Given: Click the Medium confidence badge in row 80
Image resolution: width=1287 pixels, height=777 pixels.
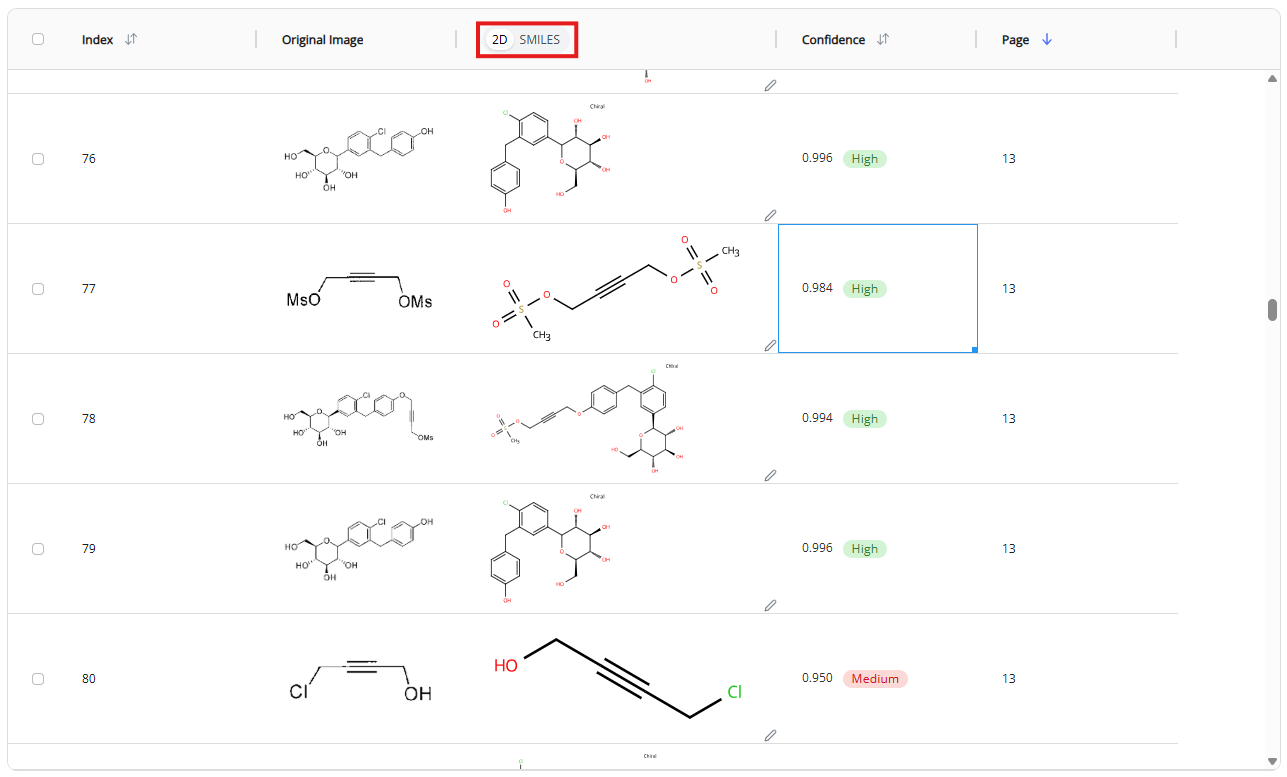Looking at the screenshot, I should pos(875,679).
